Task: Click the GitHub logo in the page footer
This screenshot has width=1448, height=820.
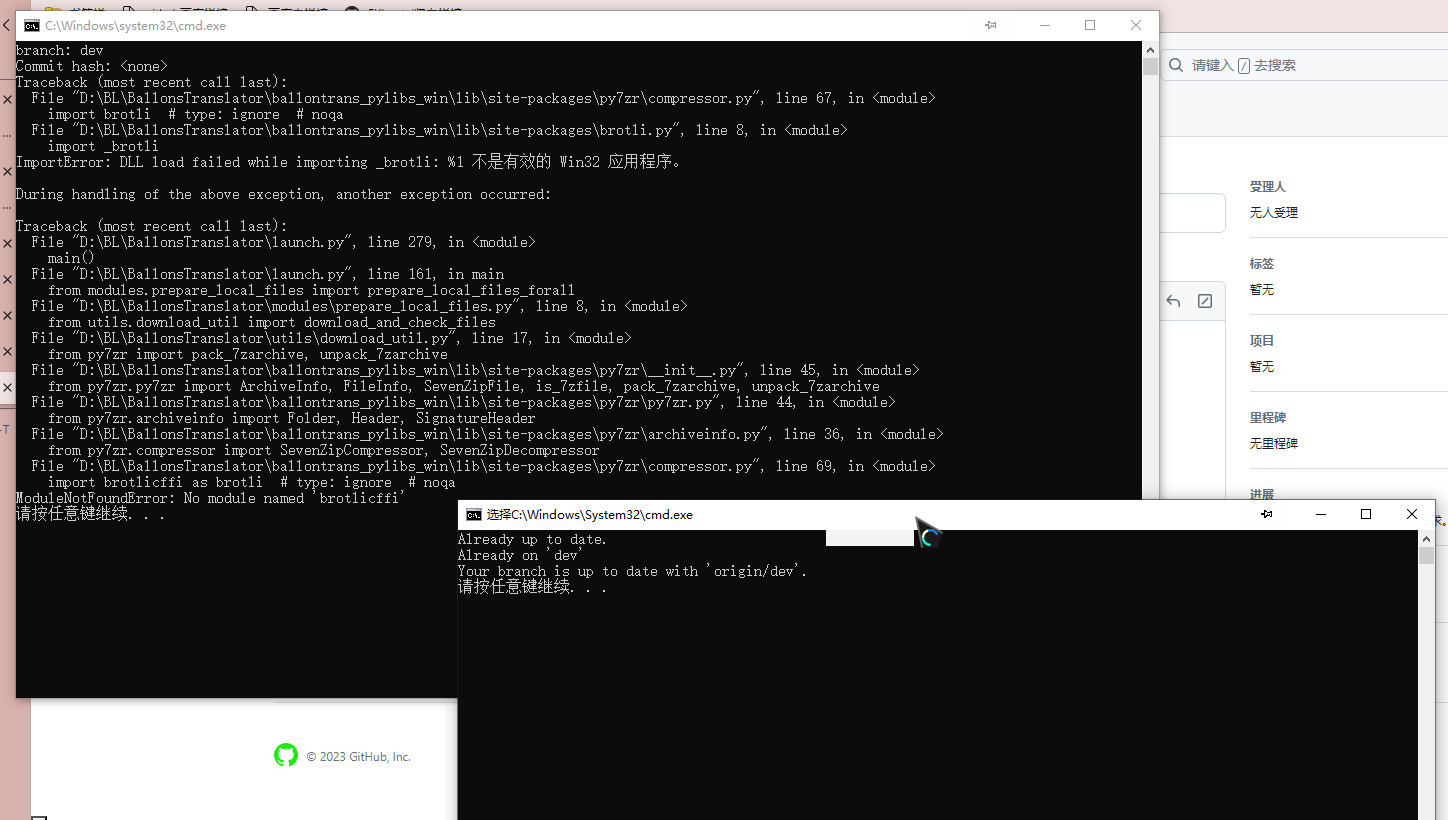Action: coord(286,756)
